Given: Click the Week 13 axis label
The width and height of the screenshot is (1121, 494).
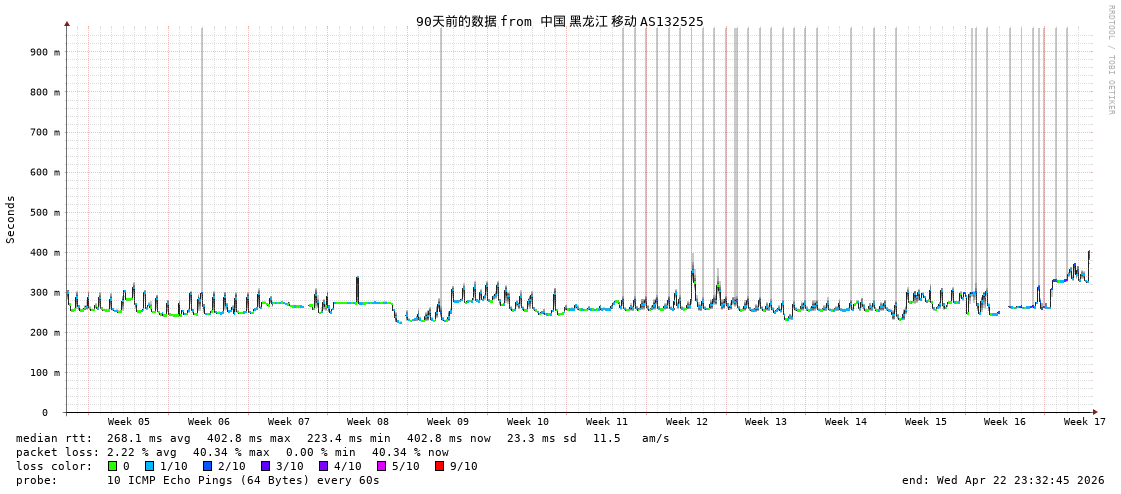Looking at the screenshot, I should click(766, 422).
